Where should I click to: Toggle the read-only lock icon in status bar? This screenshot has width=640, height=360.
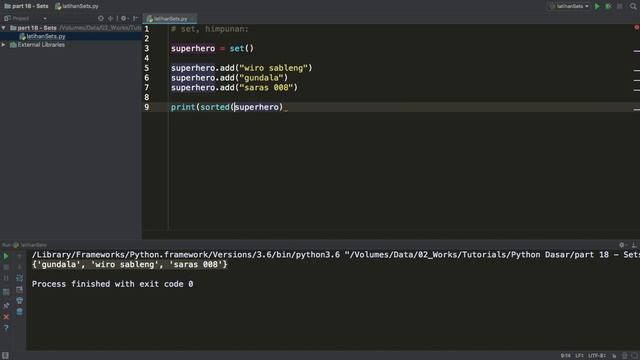pyautogui.click(x=614, y=356)
